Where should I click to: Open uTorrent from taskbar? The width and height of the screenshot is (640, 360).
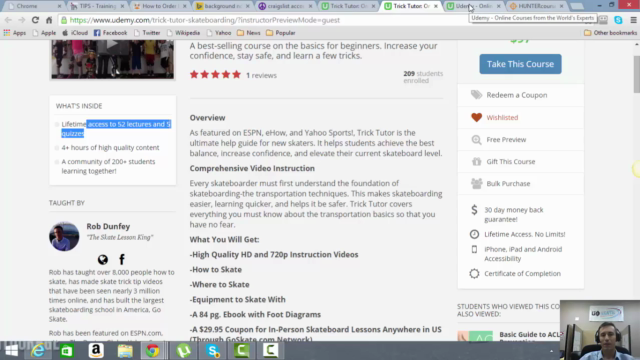point(184,351)
